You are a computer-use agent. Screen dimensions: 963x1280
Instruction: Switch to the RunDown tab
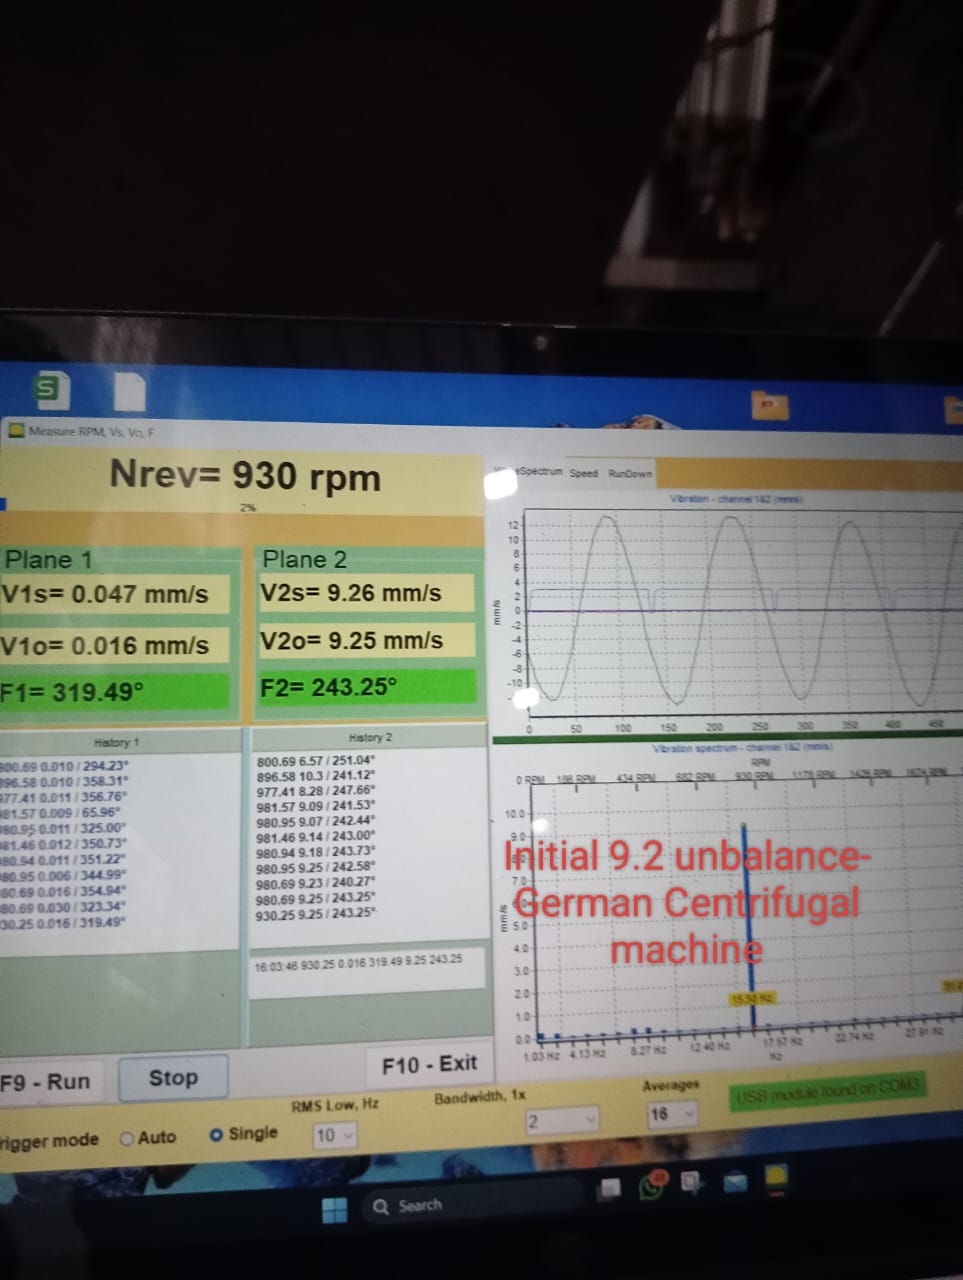click(629, 473)
